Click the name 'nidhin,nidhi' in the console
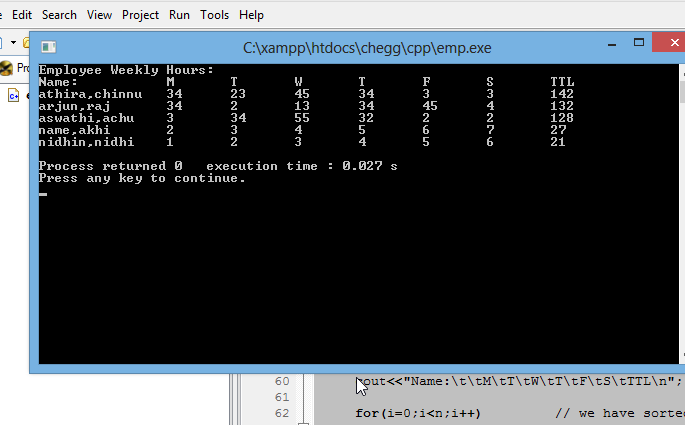Screen dimensions: 685x425 click(x=86, y=142)
